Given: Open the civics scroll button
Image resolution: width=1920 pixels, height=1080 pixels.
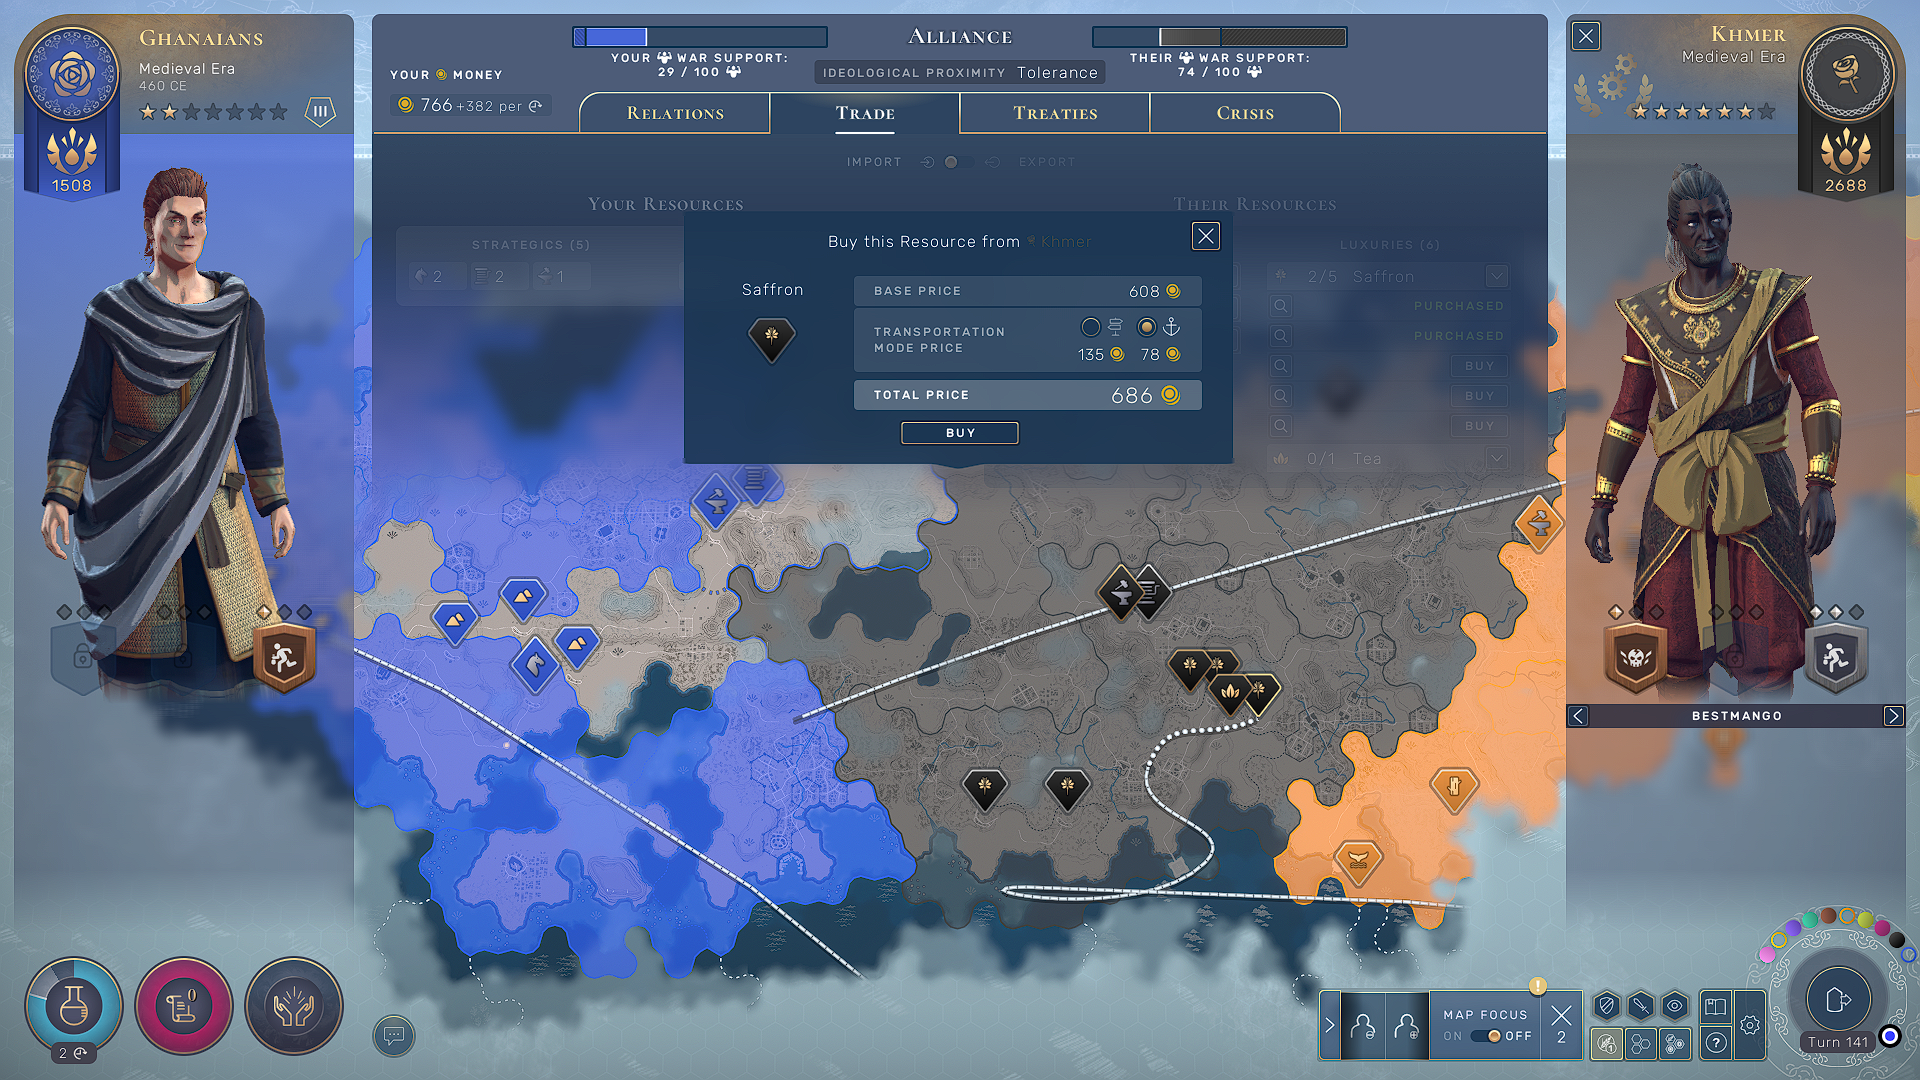Looking at the screenshot, I should click(184, 1005).
